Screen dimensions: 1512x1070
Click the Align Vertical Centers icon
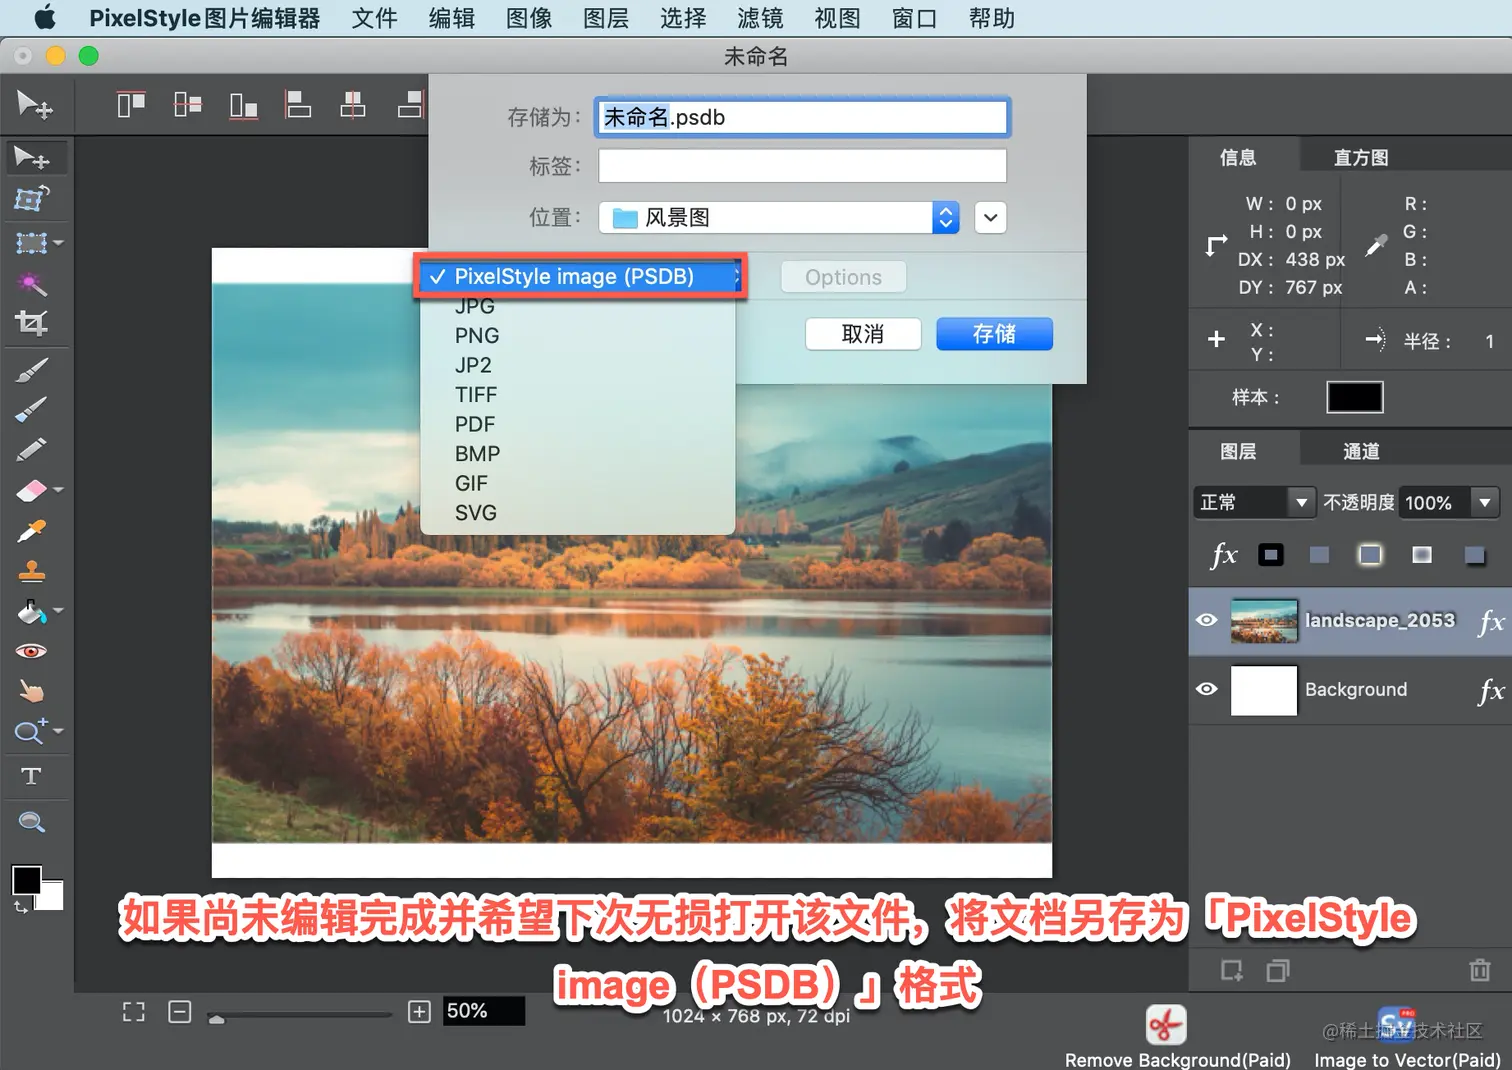click(x=187, y=104)
